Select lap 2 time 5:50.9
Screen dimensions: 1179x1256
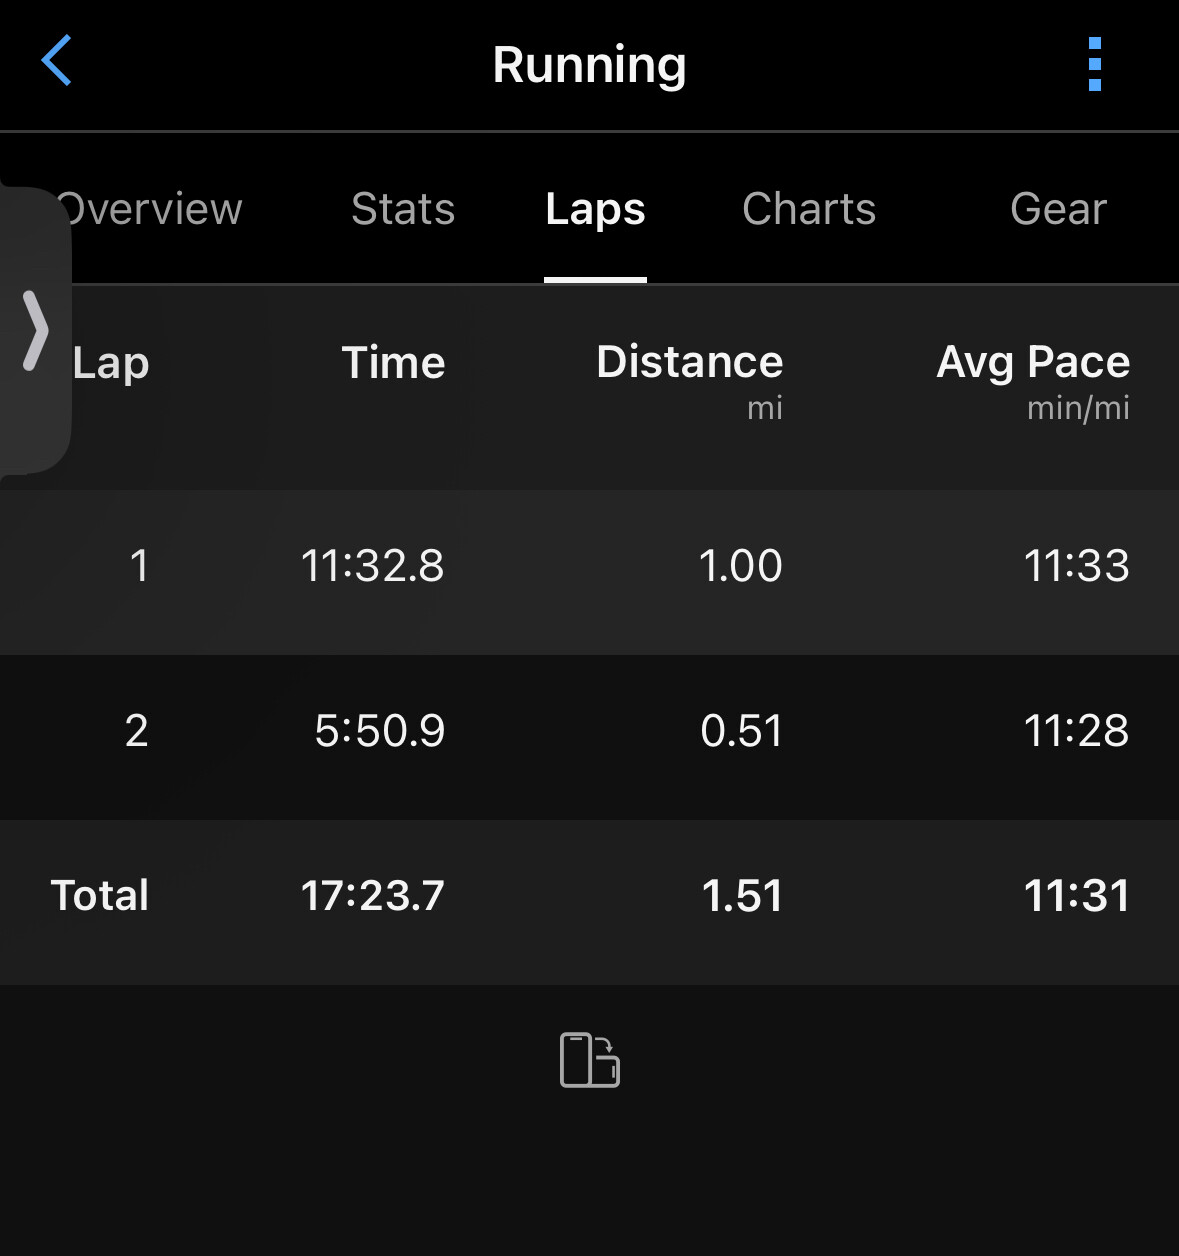tap(380, 731)
